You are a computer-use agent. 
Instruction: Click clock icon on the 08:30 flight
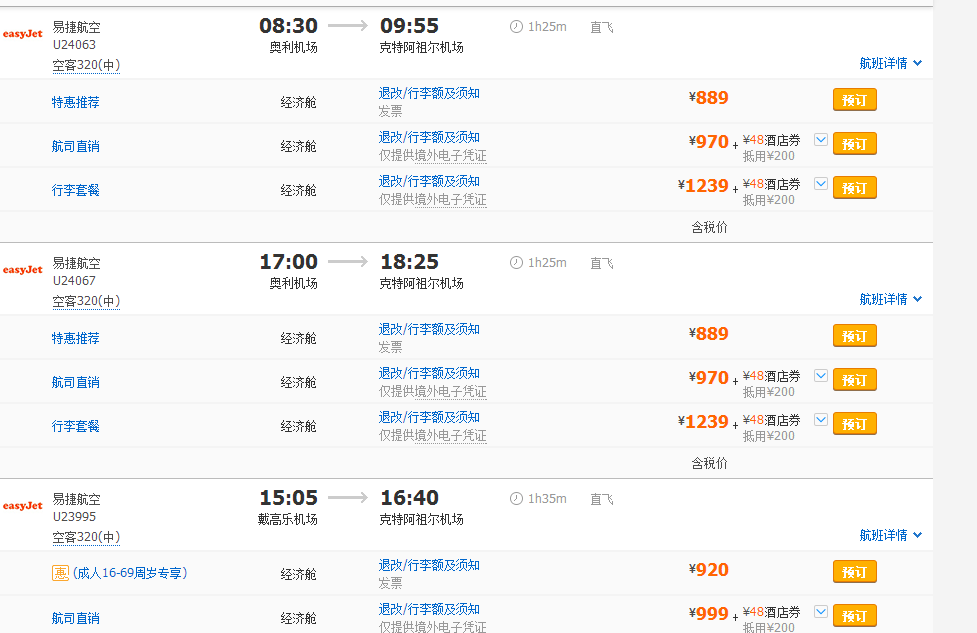click(x=516, y=27)
